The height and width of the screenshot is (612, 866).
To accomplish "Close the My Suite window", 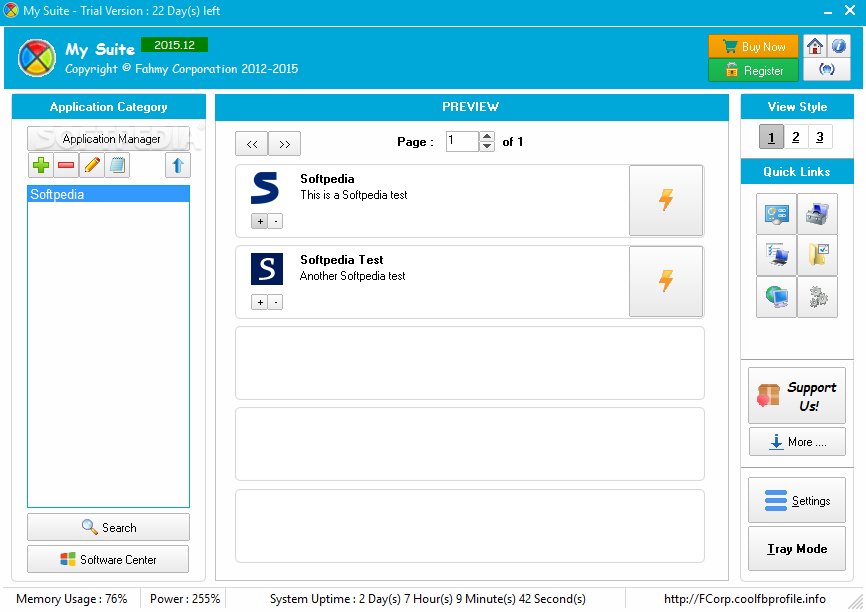I will point(851,10).
